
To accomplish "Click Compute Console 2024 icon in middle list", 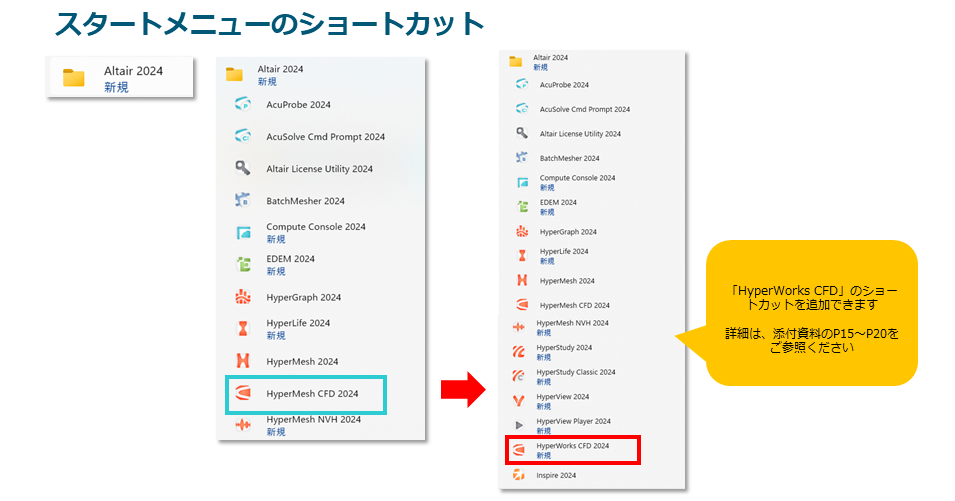I will 243,233.
